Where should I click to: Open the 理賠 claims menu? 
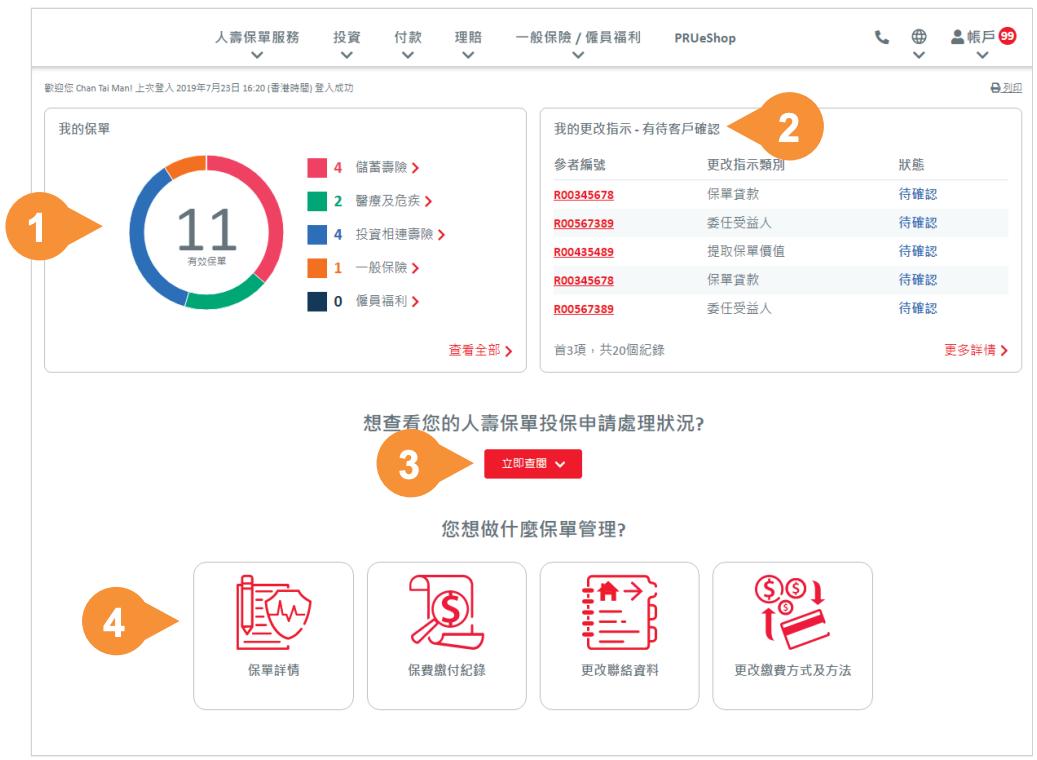pos(466,38)
